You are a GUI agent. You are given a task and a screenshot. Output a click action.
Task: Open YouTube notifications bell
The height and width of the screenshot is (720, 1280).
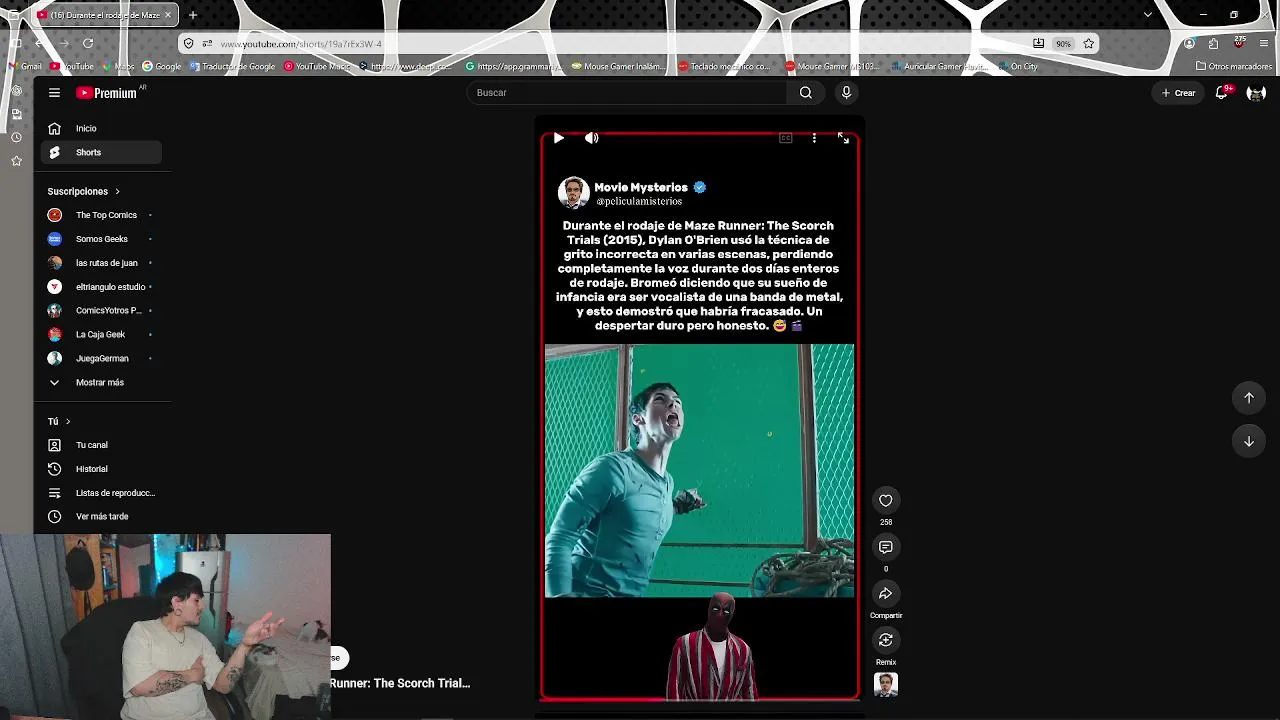click(x=1222, y=93)
